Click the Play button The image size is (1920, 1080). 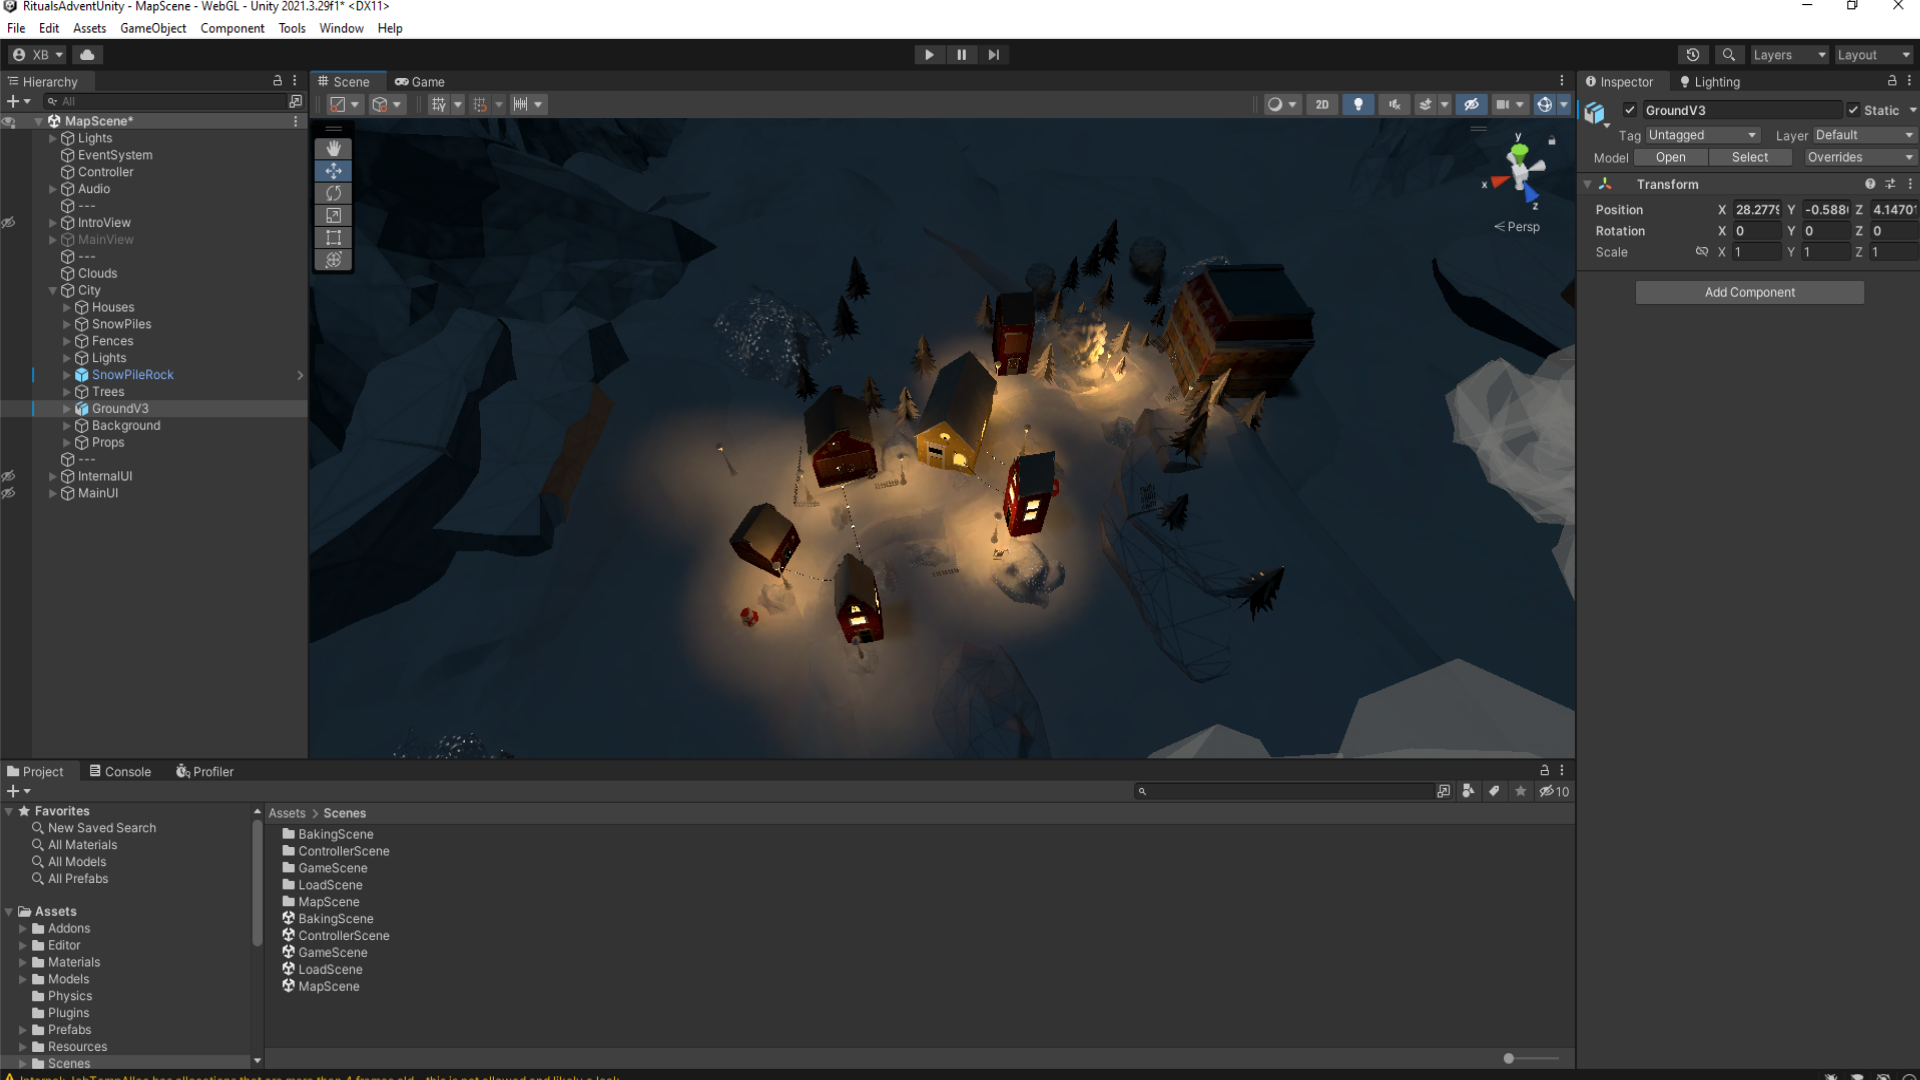point(929,55)
